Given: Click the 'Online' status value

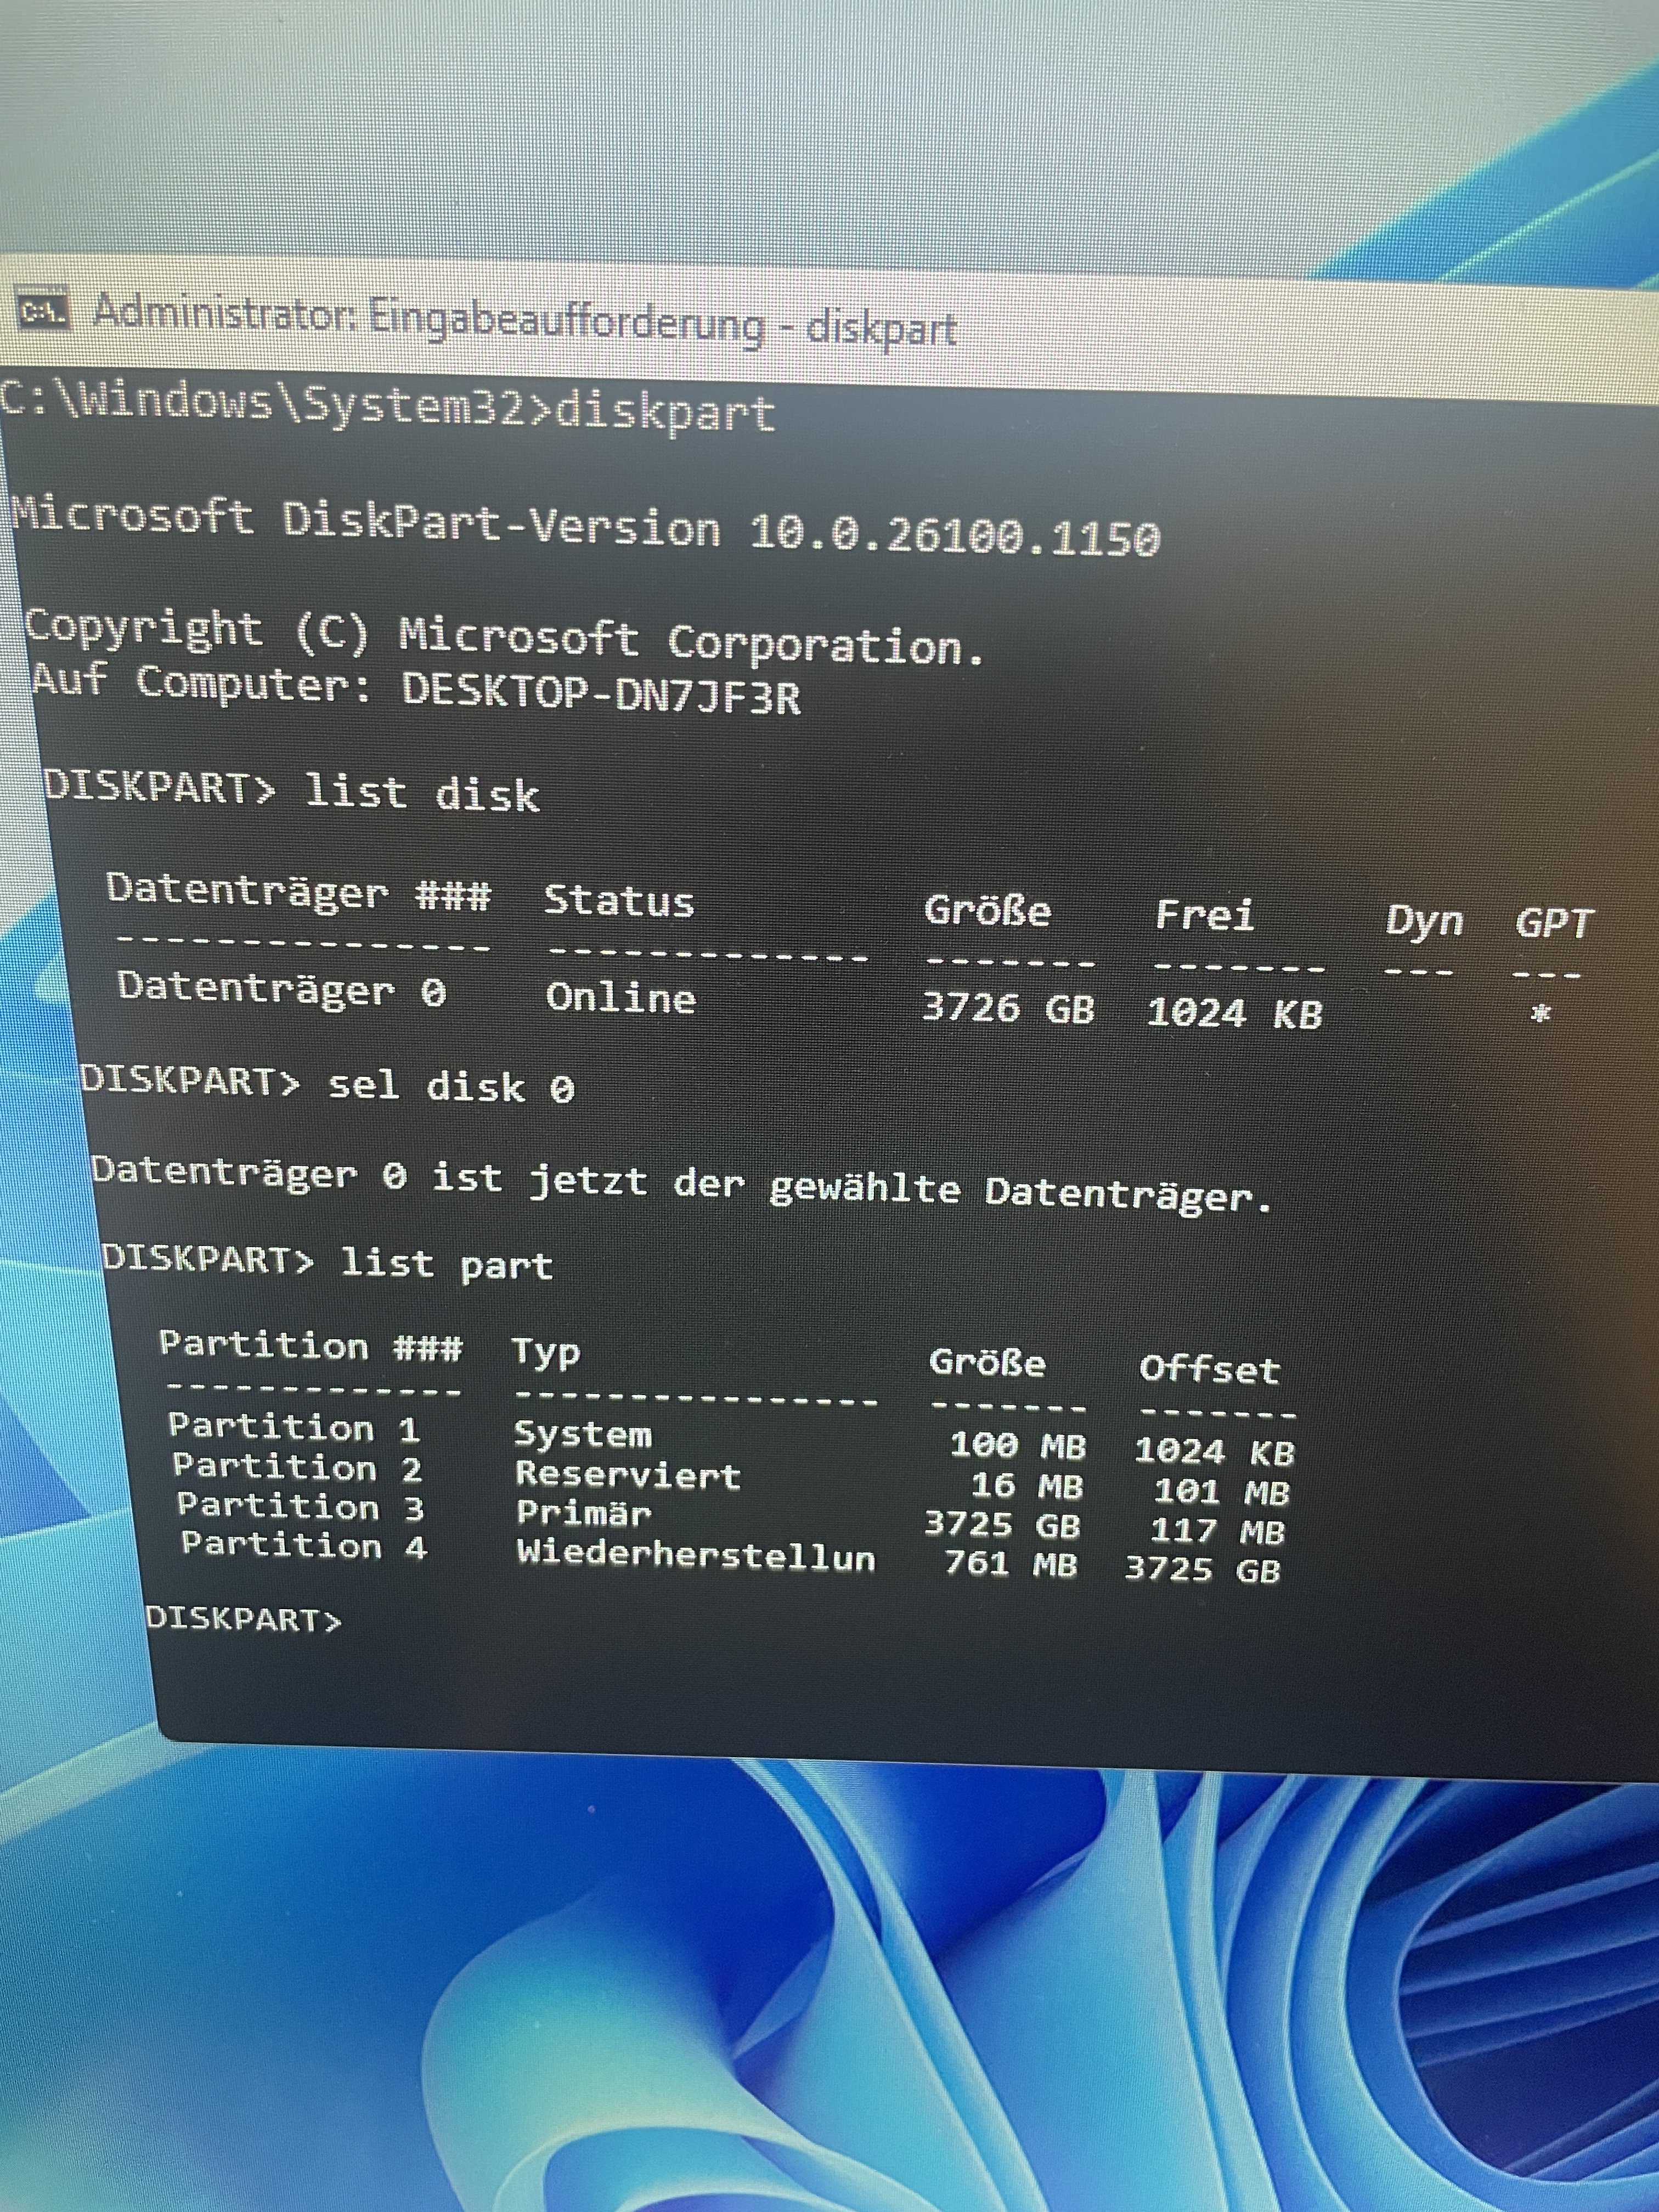Looking at the screenshot, I should point(620,998).
